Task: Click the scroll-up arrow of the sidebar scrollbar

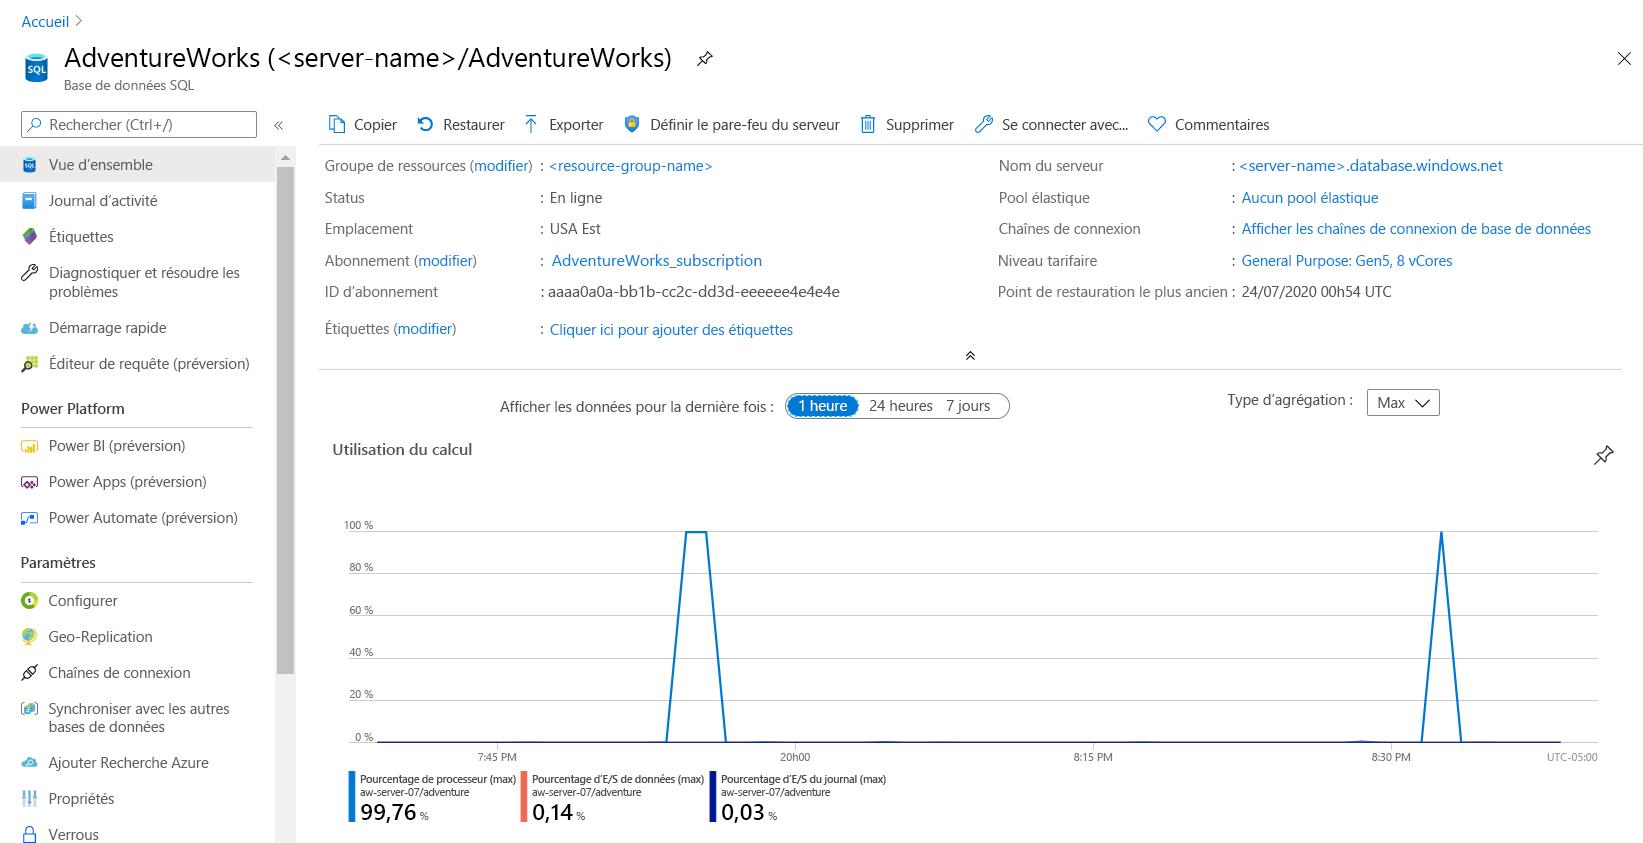Action: coord(285,158)
